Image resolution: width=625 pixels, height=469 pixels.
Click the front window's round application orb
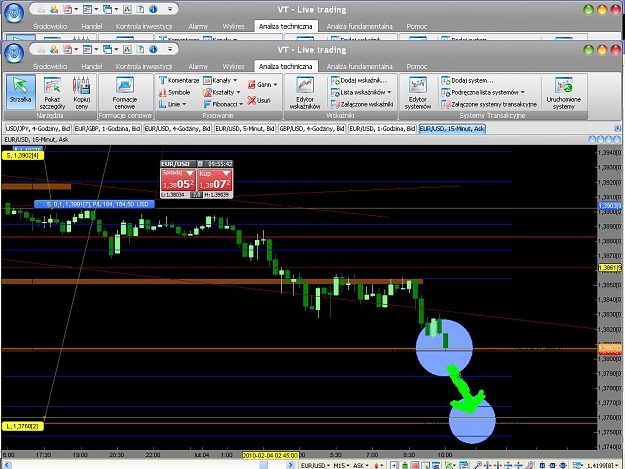(14, 53)
